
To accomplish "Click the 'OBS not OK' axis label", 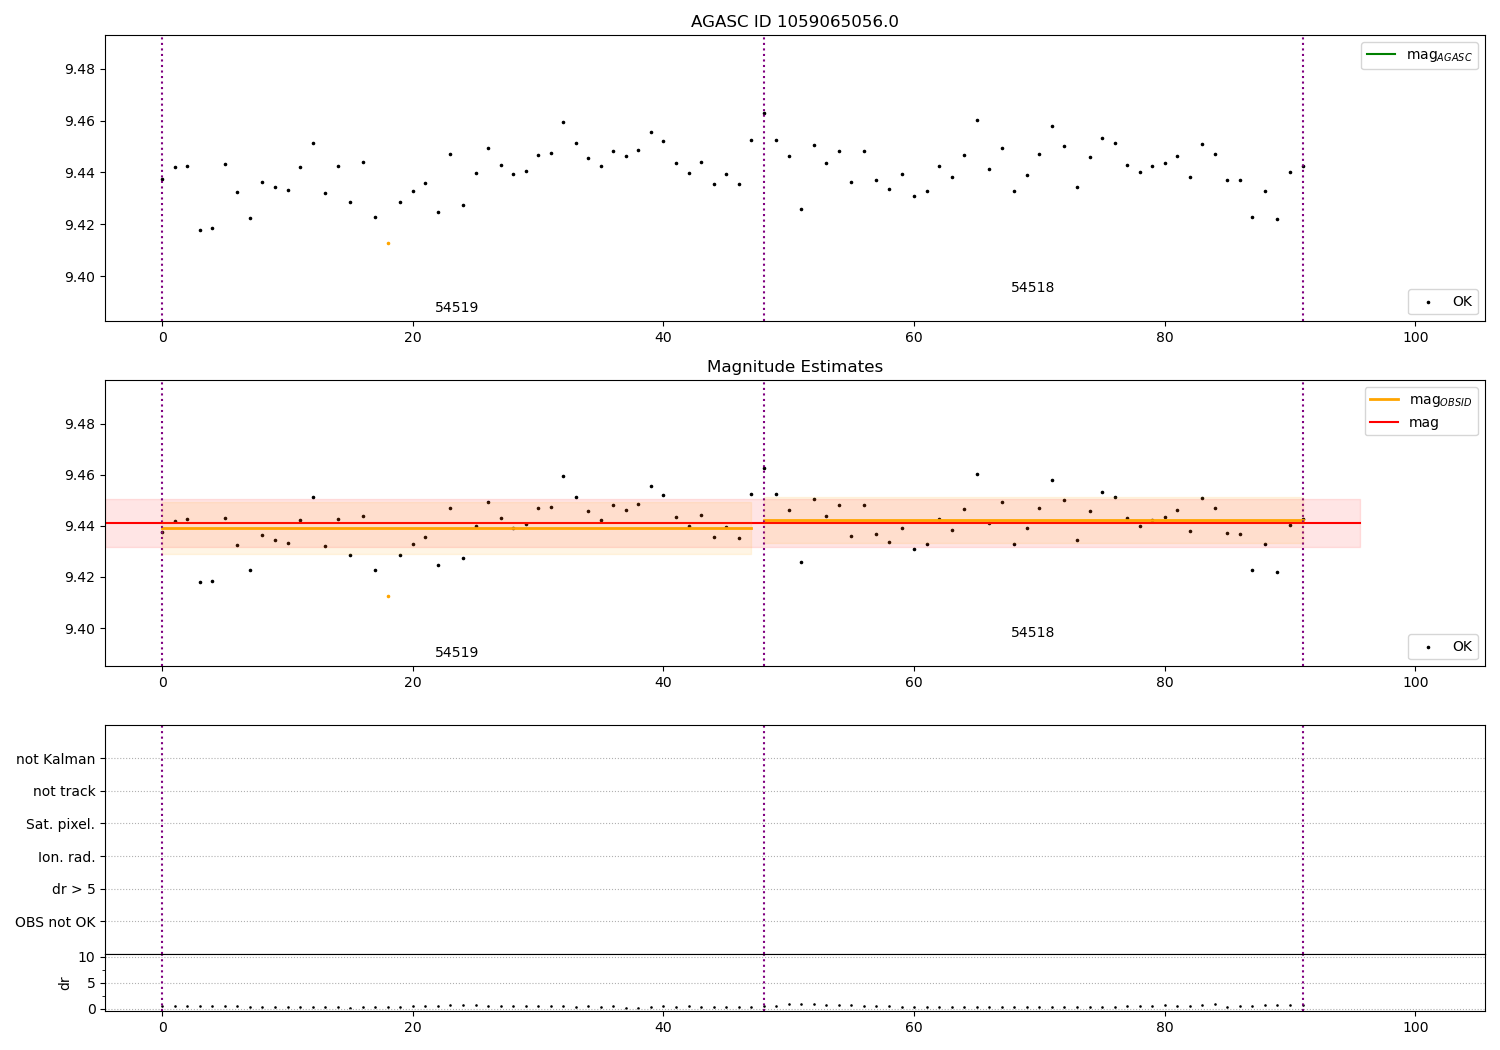I will [56, 922].
